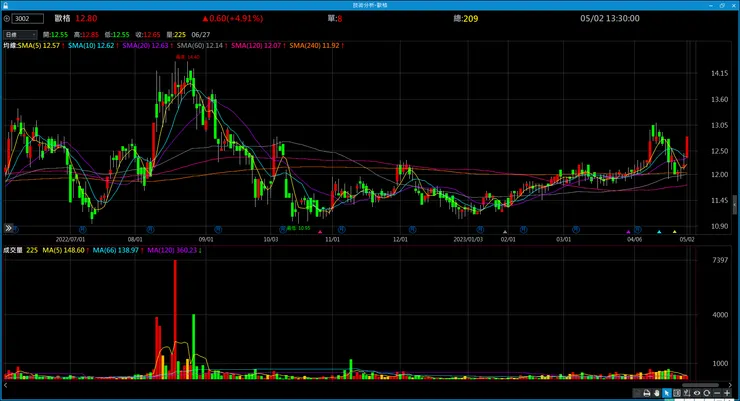Click the volume MA(5) 148.60 label
The width and height of the screenshot is (740, 401).
coord(63,250)
